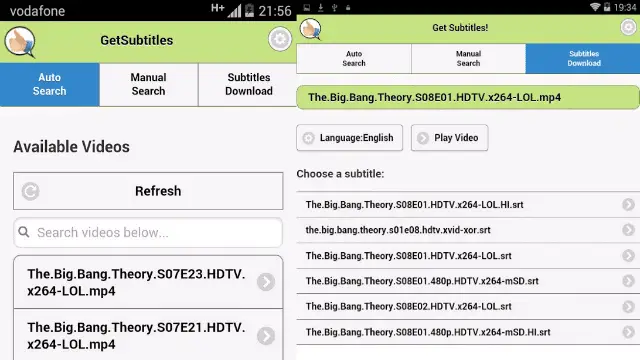Open settings gear in GetSubtitles header

pyautogui.click(x=280, y=39)
